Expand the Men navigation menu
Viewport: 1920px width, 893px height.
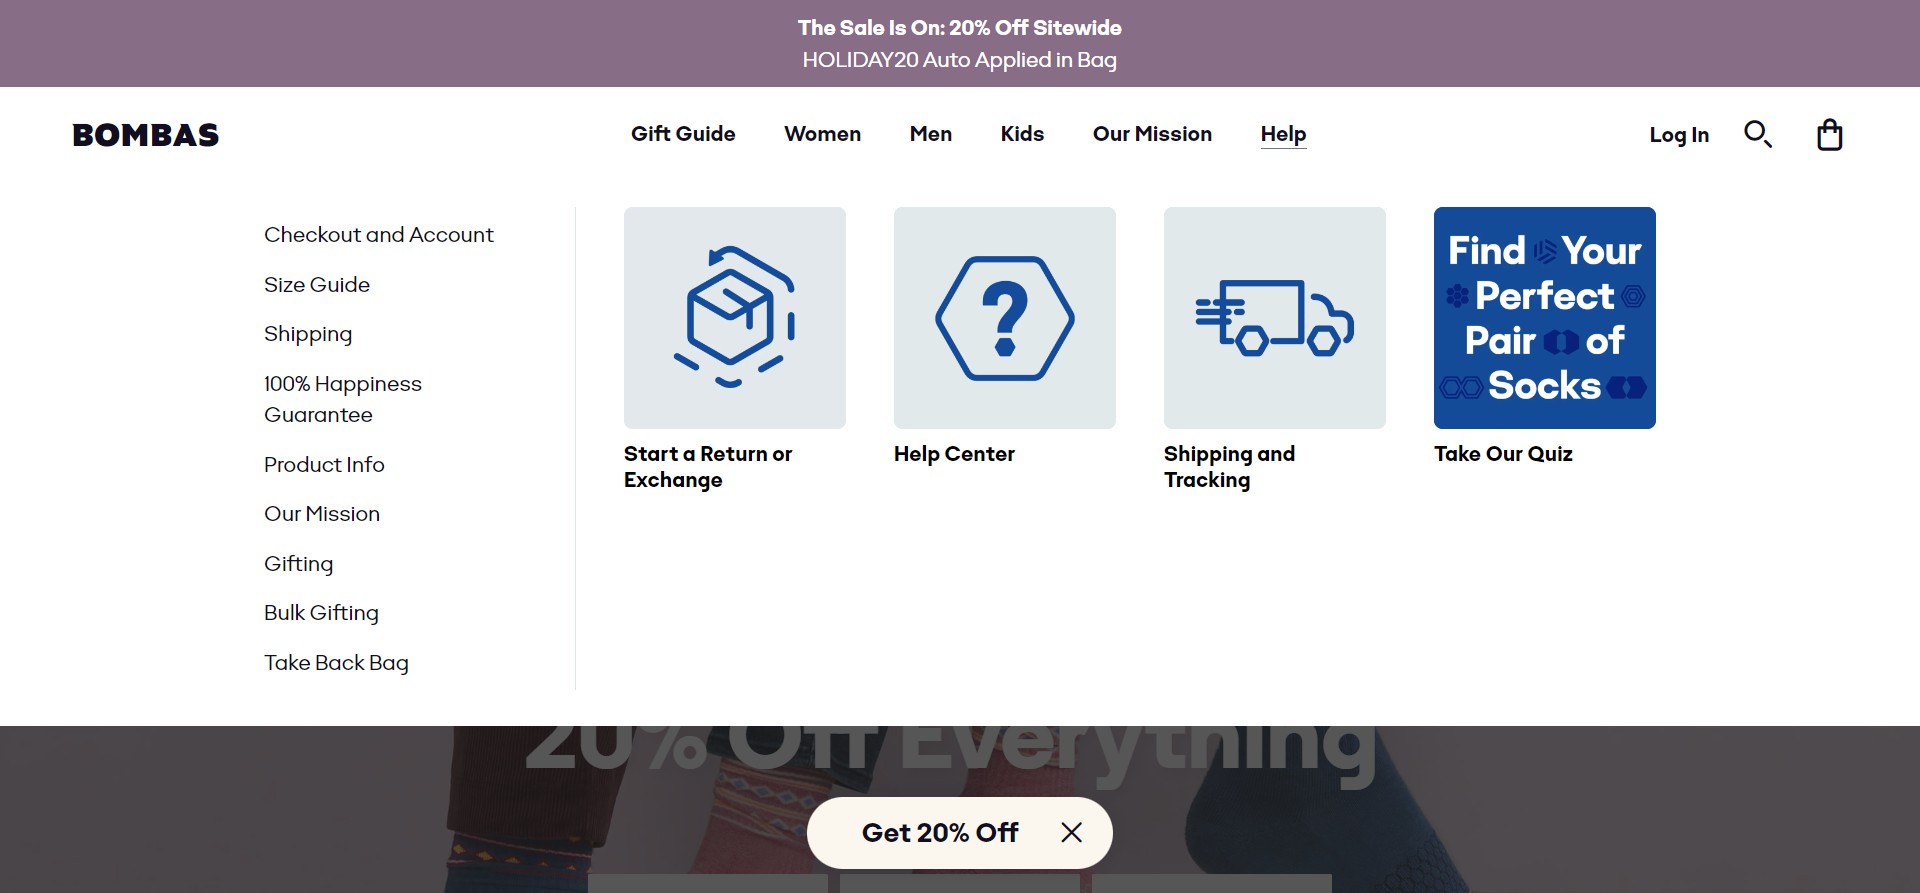tap(930, 134)
